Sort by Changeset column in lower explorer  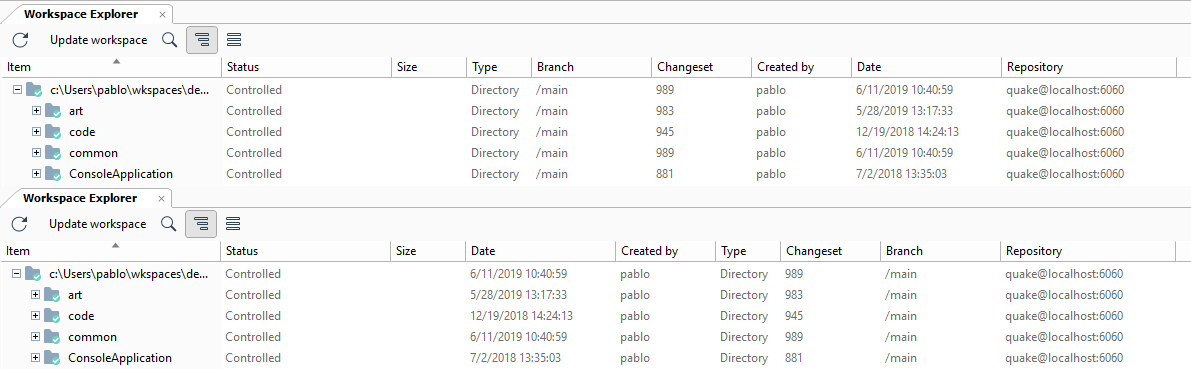829,251
